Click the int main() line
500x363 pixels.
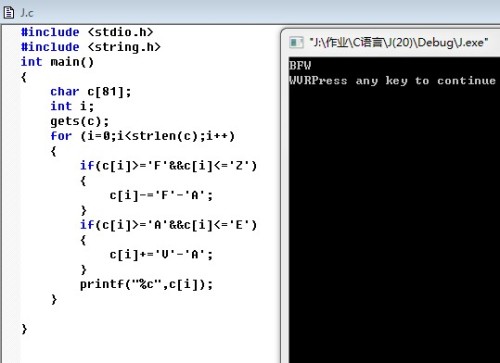tap(57, 62)
